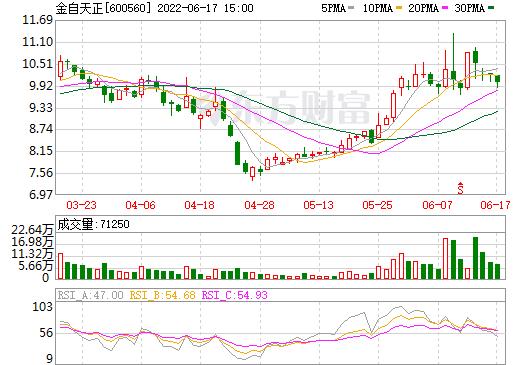This screenshot has height=365, width=520.
Task: Click the last green volume bar on 06-17
Action: pos(497,271)
